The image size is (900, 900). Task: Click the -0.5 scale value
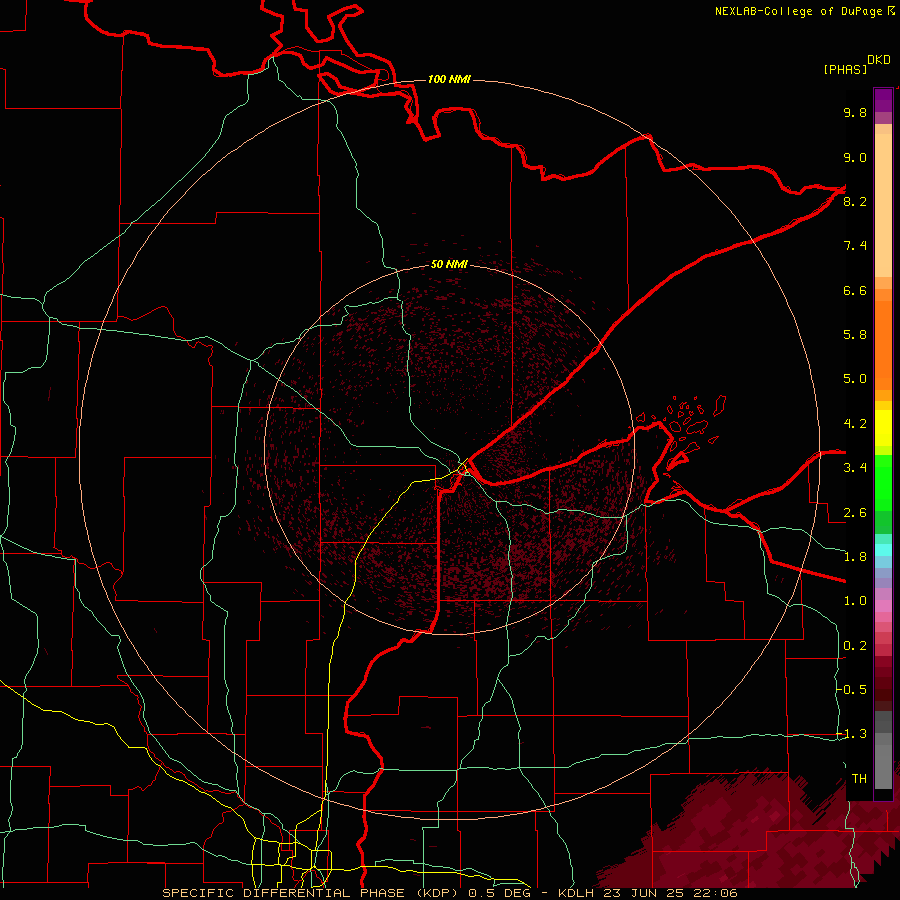(x=851, y=690)
